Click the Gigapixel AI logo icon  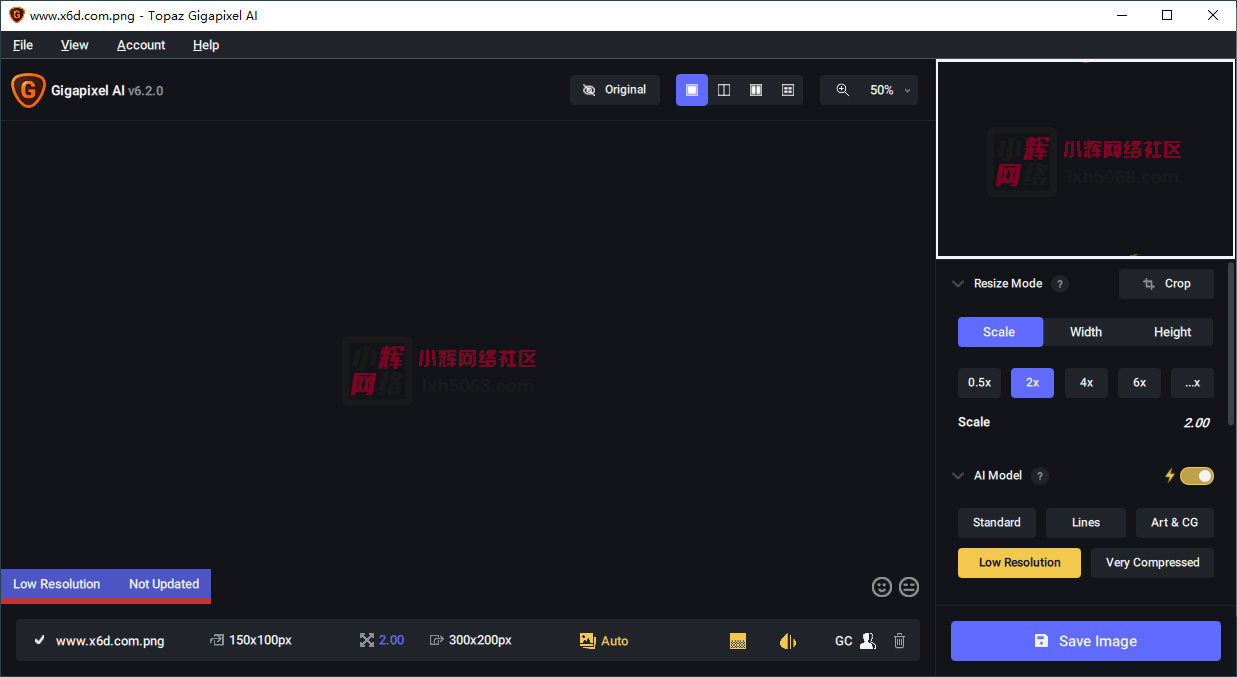tap(28, 90)
